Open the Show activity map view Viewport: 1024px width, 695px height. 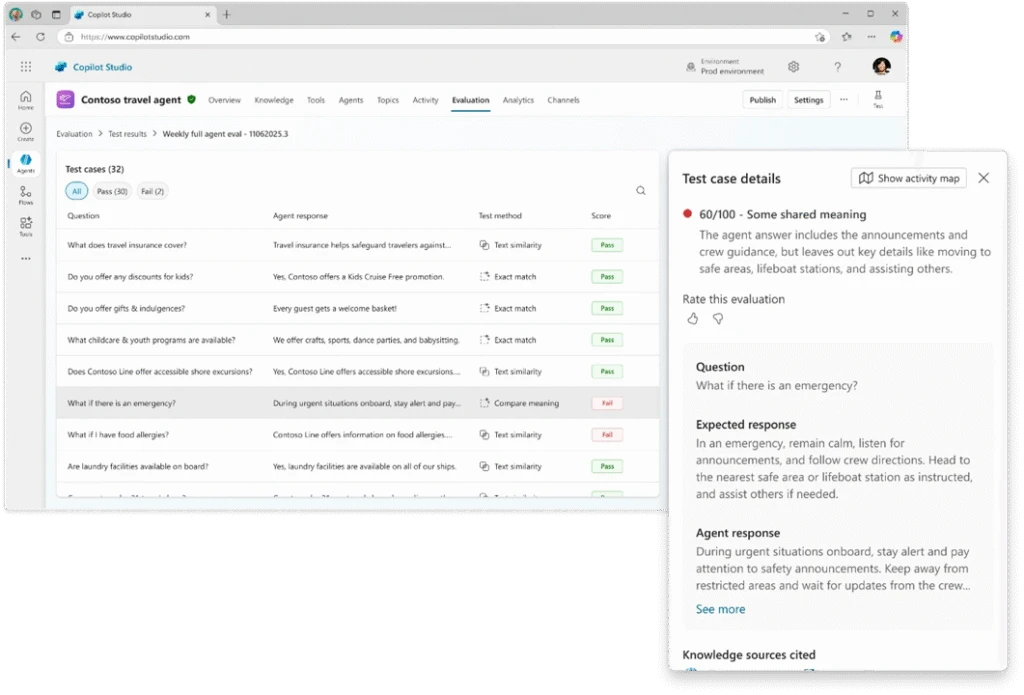pos(908,178)
